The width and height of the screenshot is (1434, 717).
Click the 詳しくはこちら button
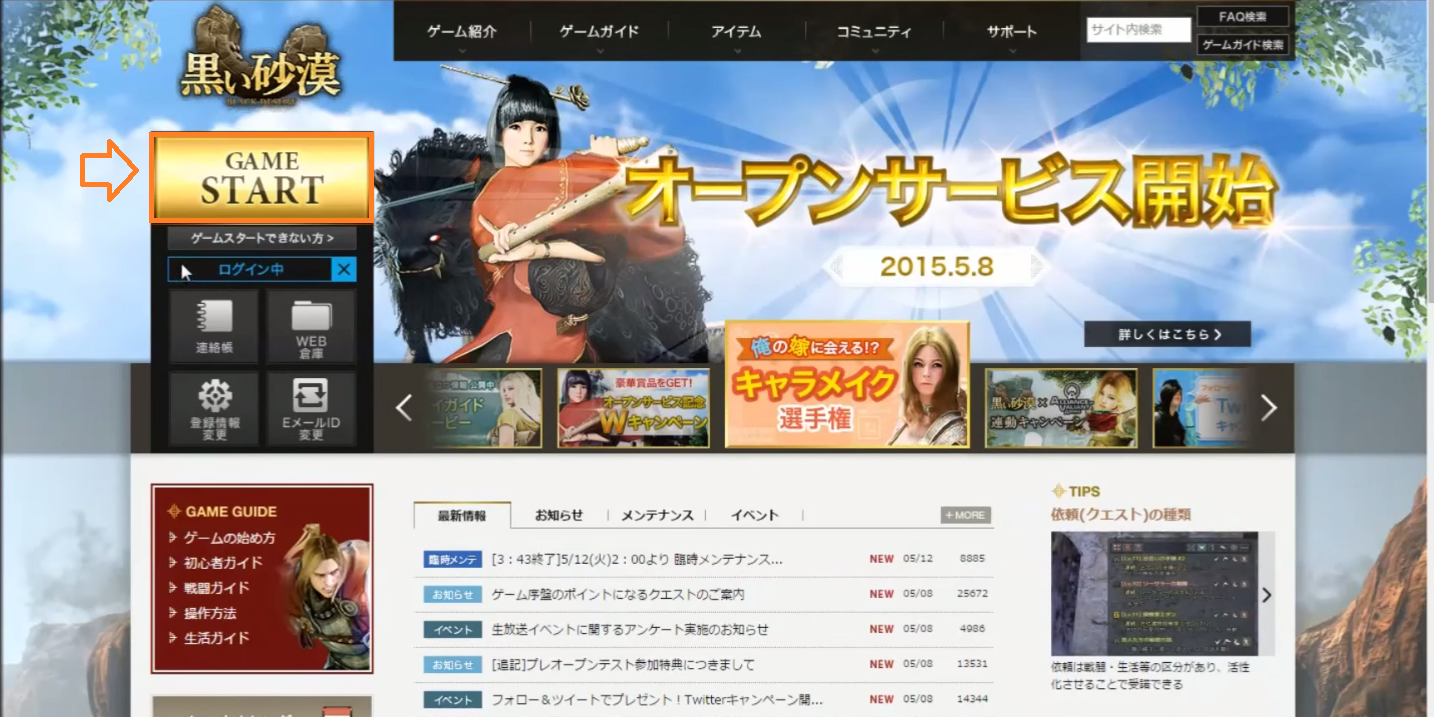pyautogui.click(x=1167, y=334)
